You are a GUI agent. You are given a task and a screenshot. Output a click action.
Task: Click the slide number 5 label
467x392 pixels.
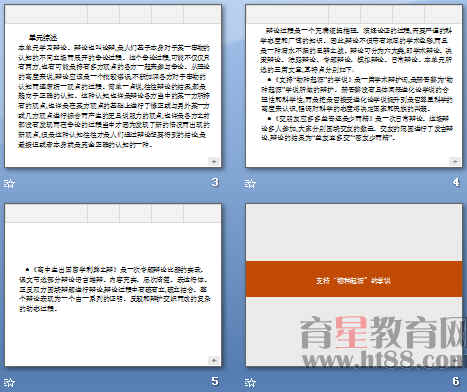click(215, 381)
